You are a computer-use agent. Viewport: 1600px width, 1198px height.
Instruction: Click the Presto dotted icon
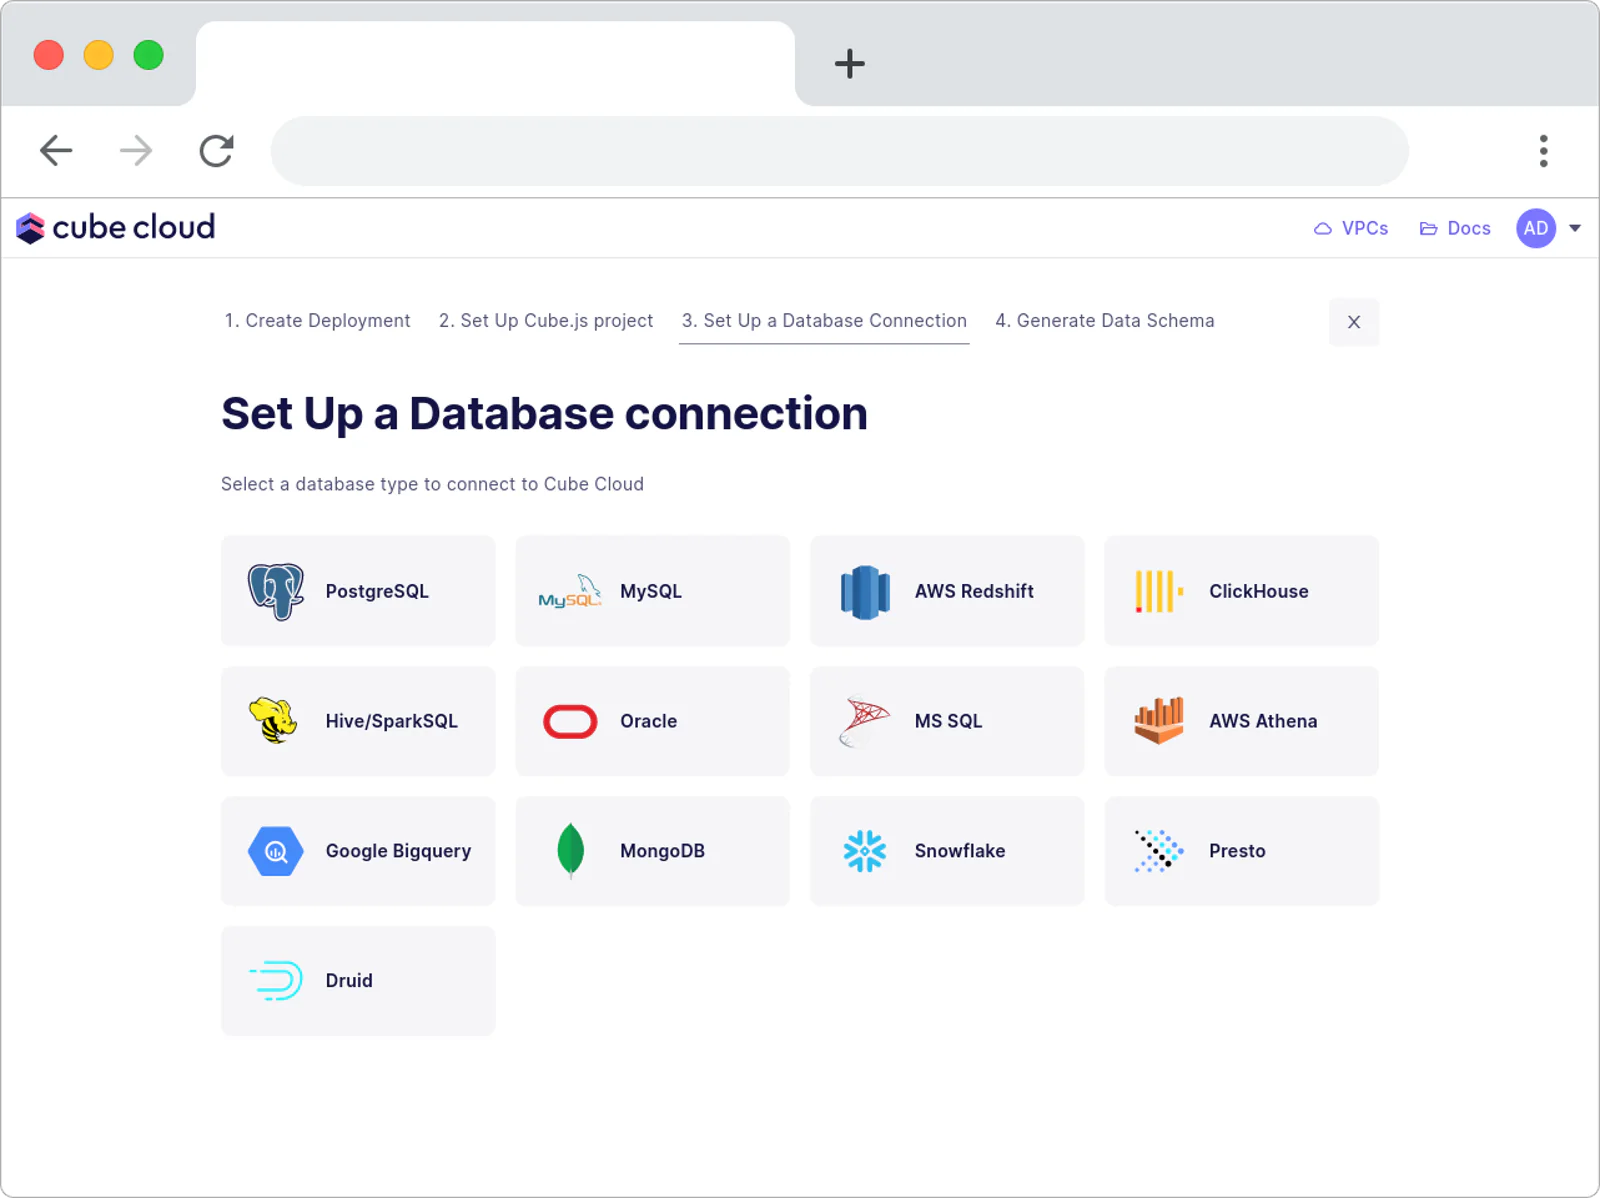click(1159, 851)
